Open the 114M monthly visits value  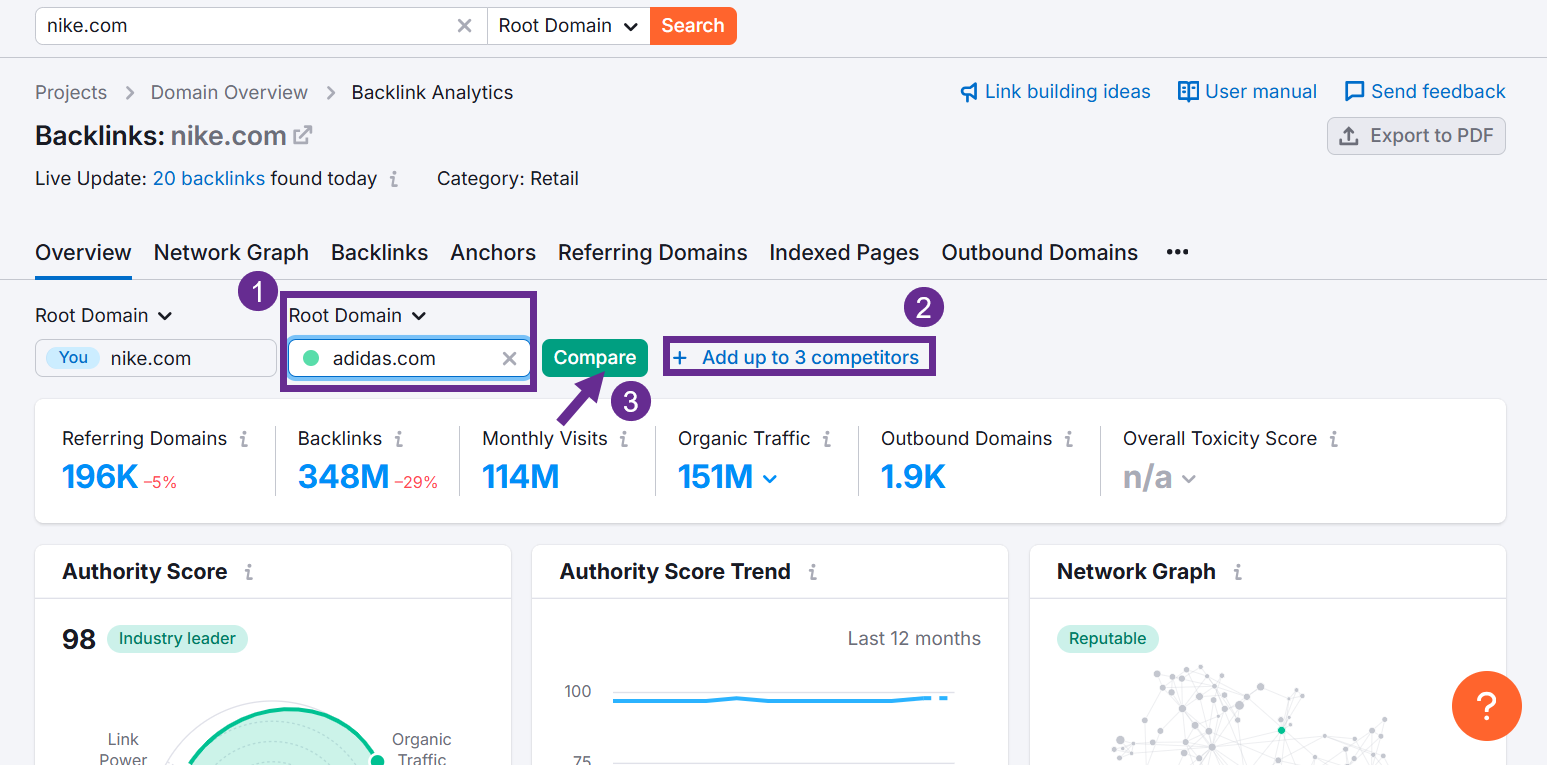point(520,477)
